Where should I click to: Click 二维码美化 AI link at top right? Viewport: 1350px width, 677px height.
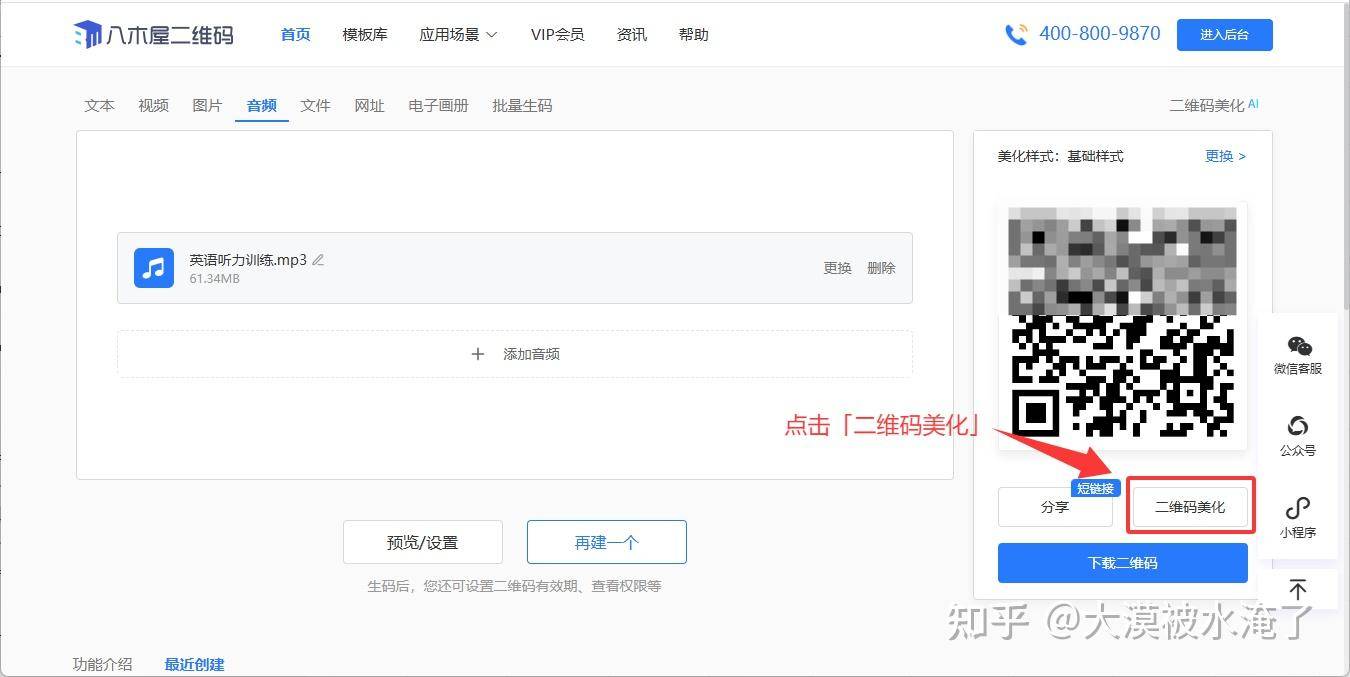point(1214,105)
